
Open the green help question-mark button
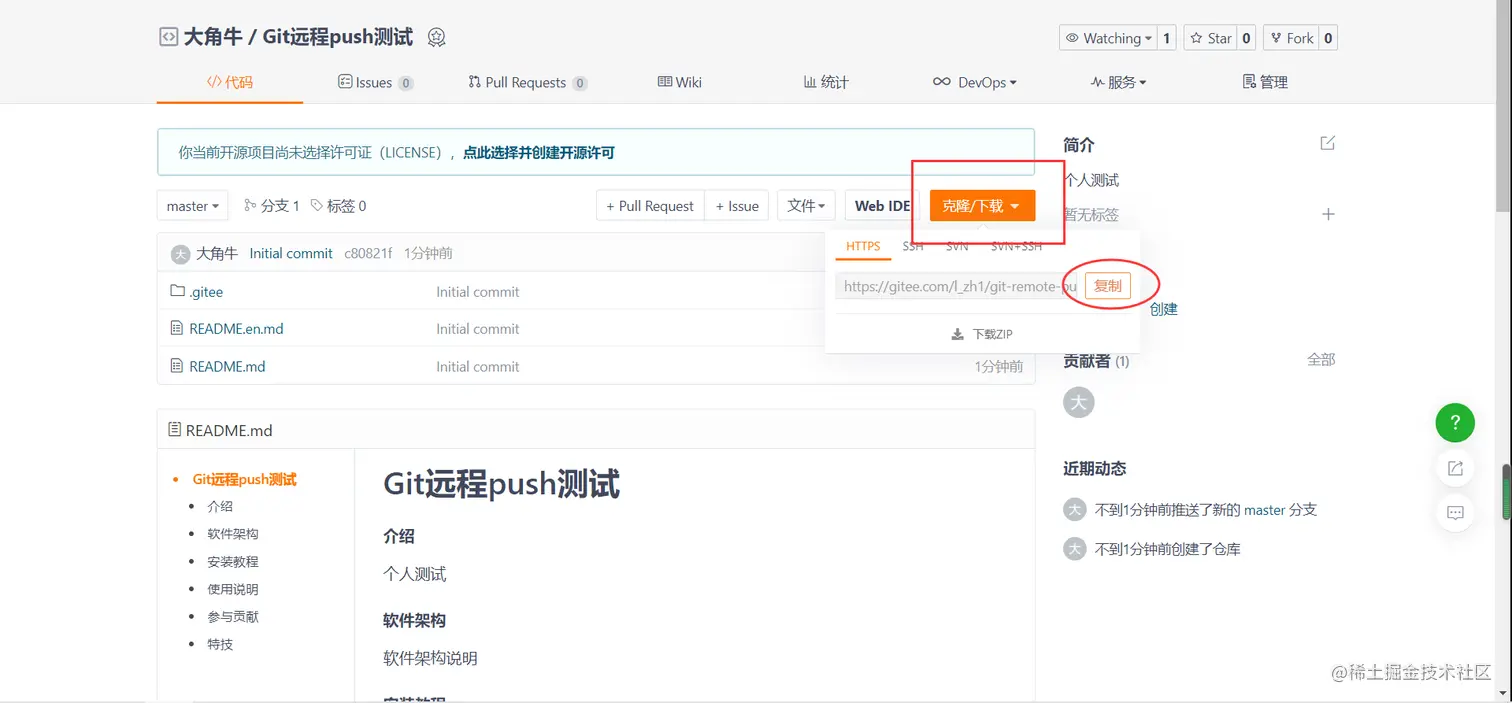[1455, 422]
